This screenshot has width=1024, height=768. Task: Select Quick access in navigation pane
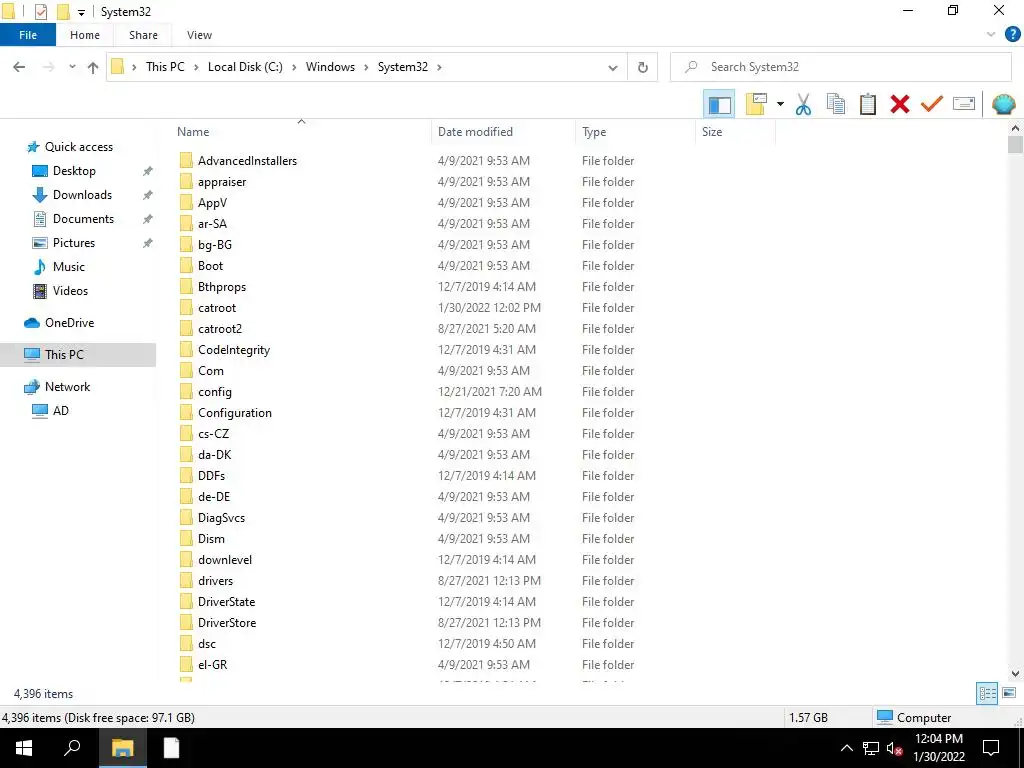click(78, 147)
